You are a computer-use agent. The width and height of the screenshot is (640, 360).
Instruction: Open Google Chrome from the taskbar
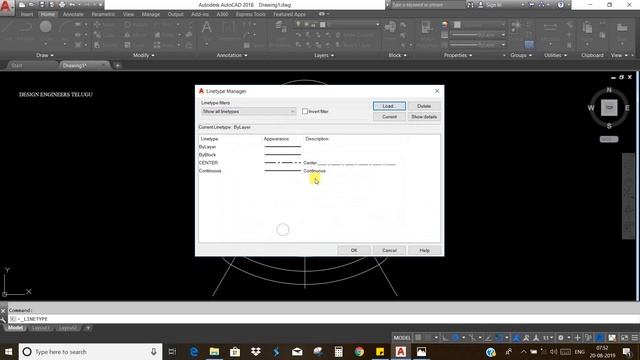click(x=359, y=351)
